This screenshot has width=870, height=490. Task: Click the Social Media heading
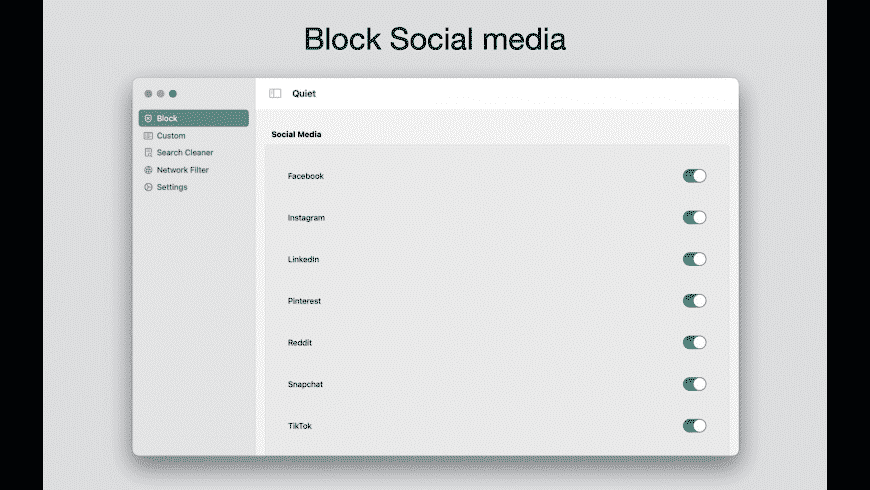click(x=296, y=134)
